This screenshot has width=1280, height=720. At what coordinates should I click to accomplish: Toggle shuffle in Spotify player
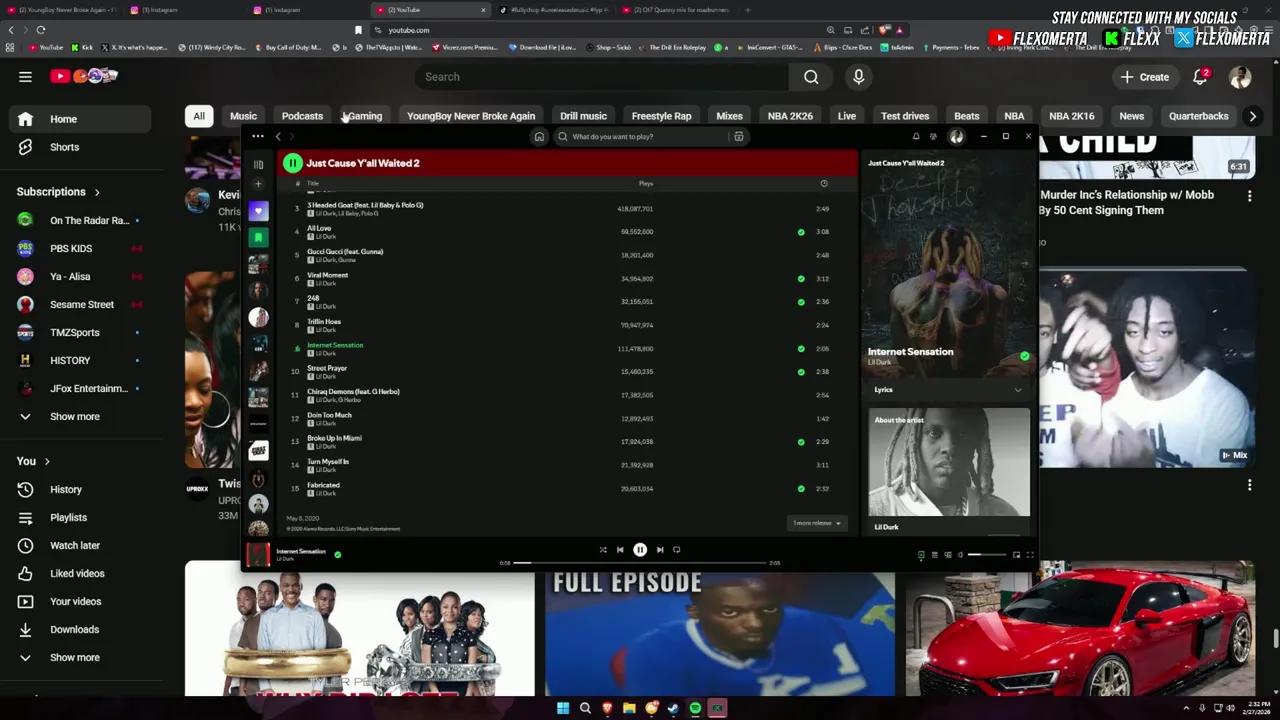602,550
